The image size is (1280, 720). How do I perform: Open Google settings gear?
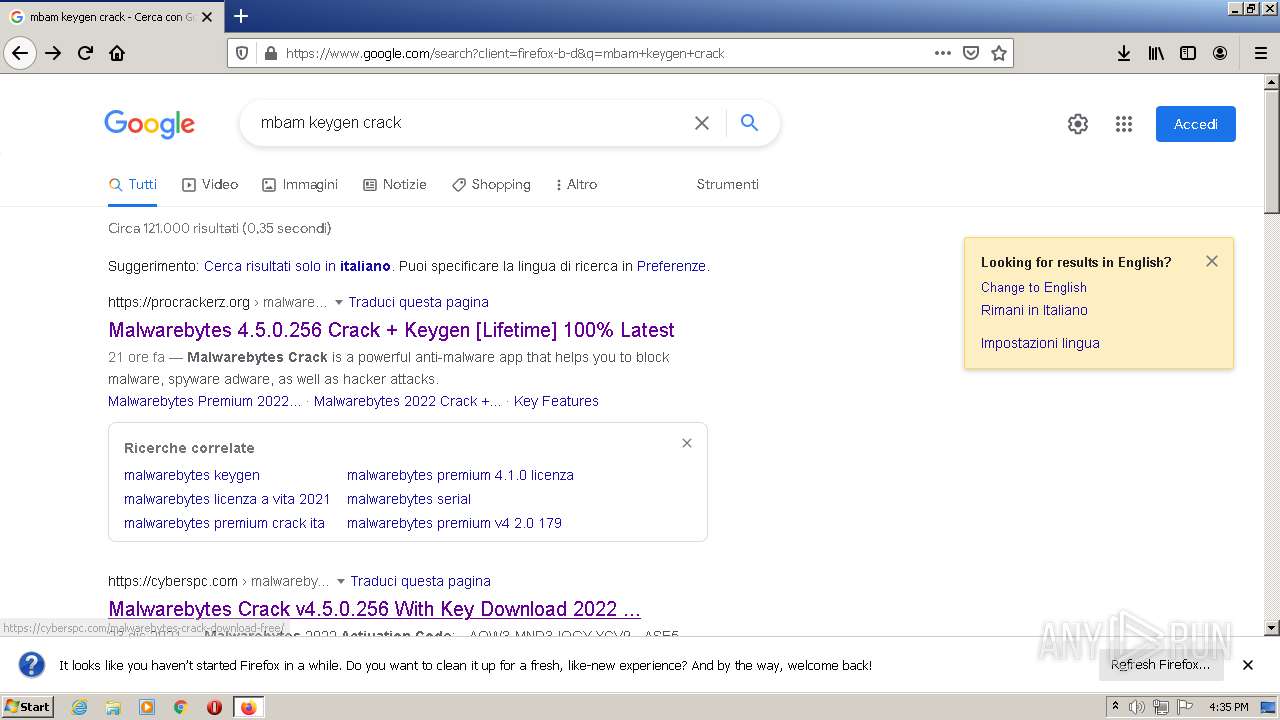point(1078,124)
